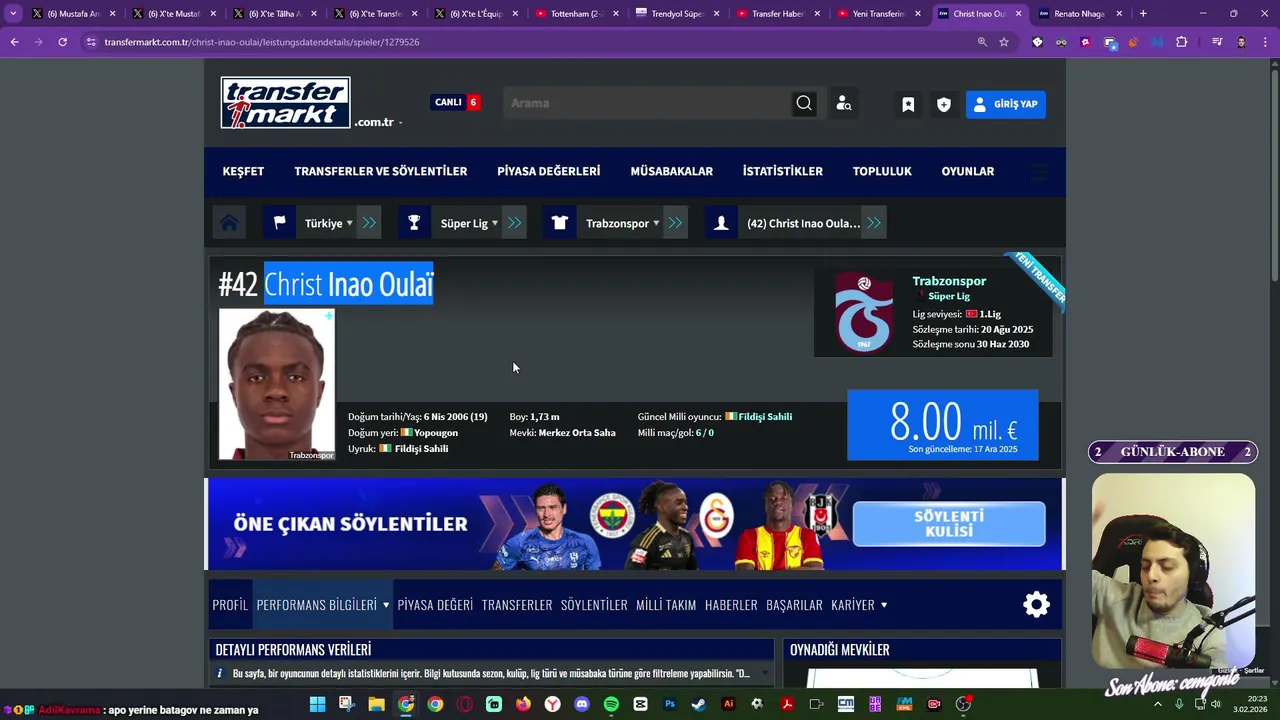Open the PİYASA DEĞERLERİ menu
1280x720 pixels.
click(548, 171)
